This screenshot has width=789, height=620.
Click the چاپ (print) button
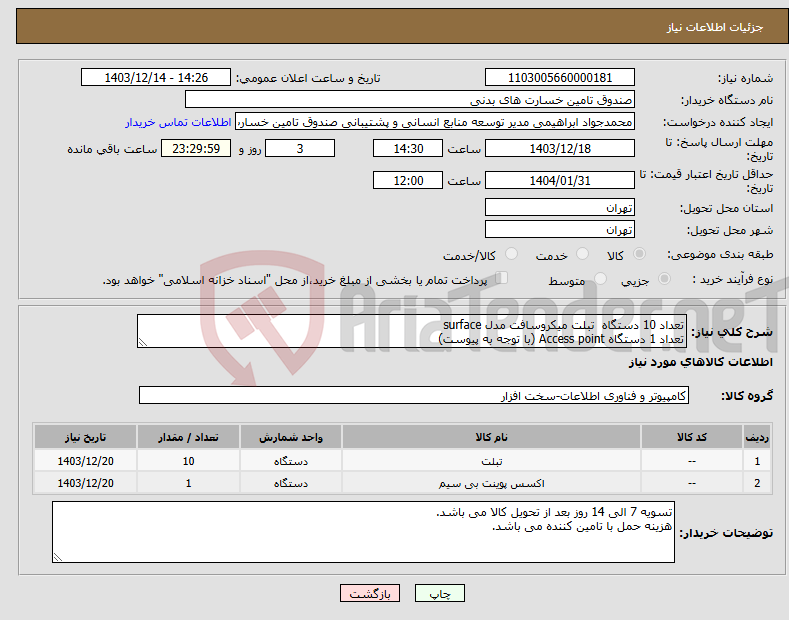[x=439, y=594]
